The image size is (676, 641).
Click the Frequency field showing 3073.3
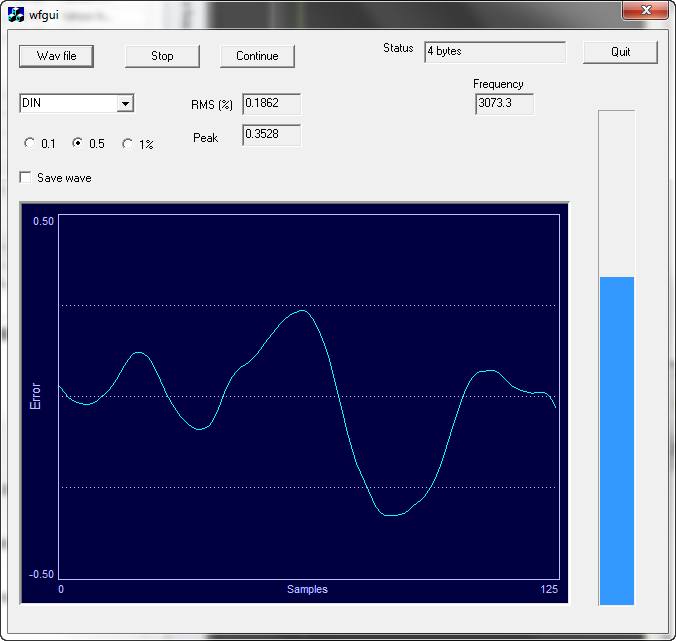(x=504, y=104)
